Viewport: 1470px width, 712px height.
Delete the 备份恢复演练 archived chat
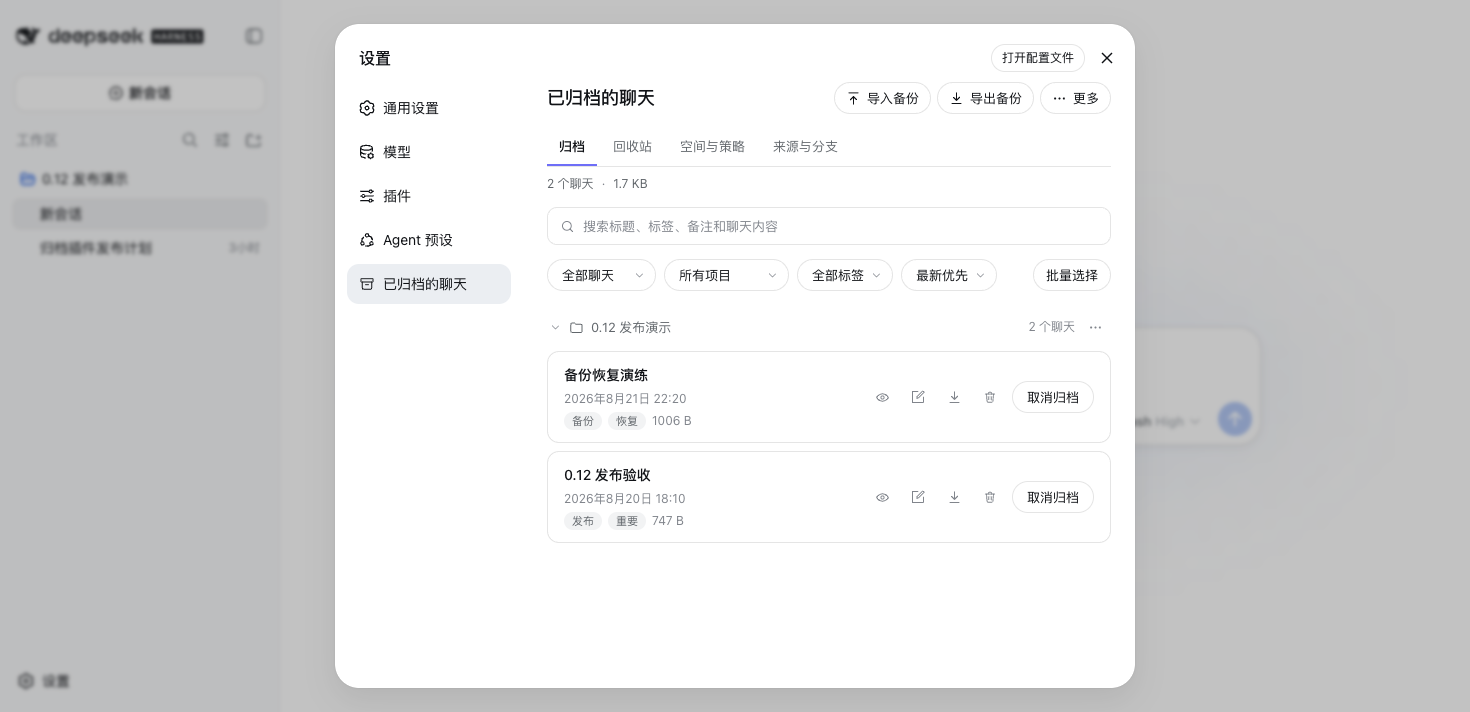pos(990,397)
